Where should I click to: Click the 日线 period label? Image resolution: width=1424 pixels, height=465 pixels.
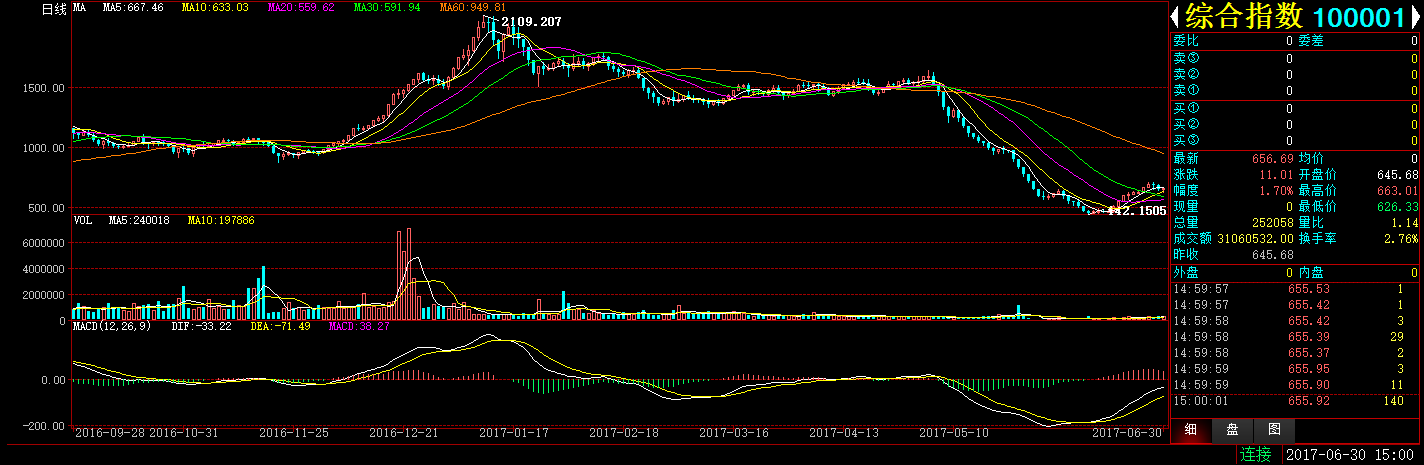[54, 9]
